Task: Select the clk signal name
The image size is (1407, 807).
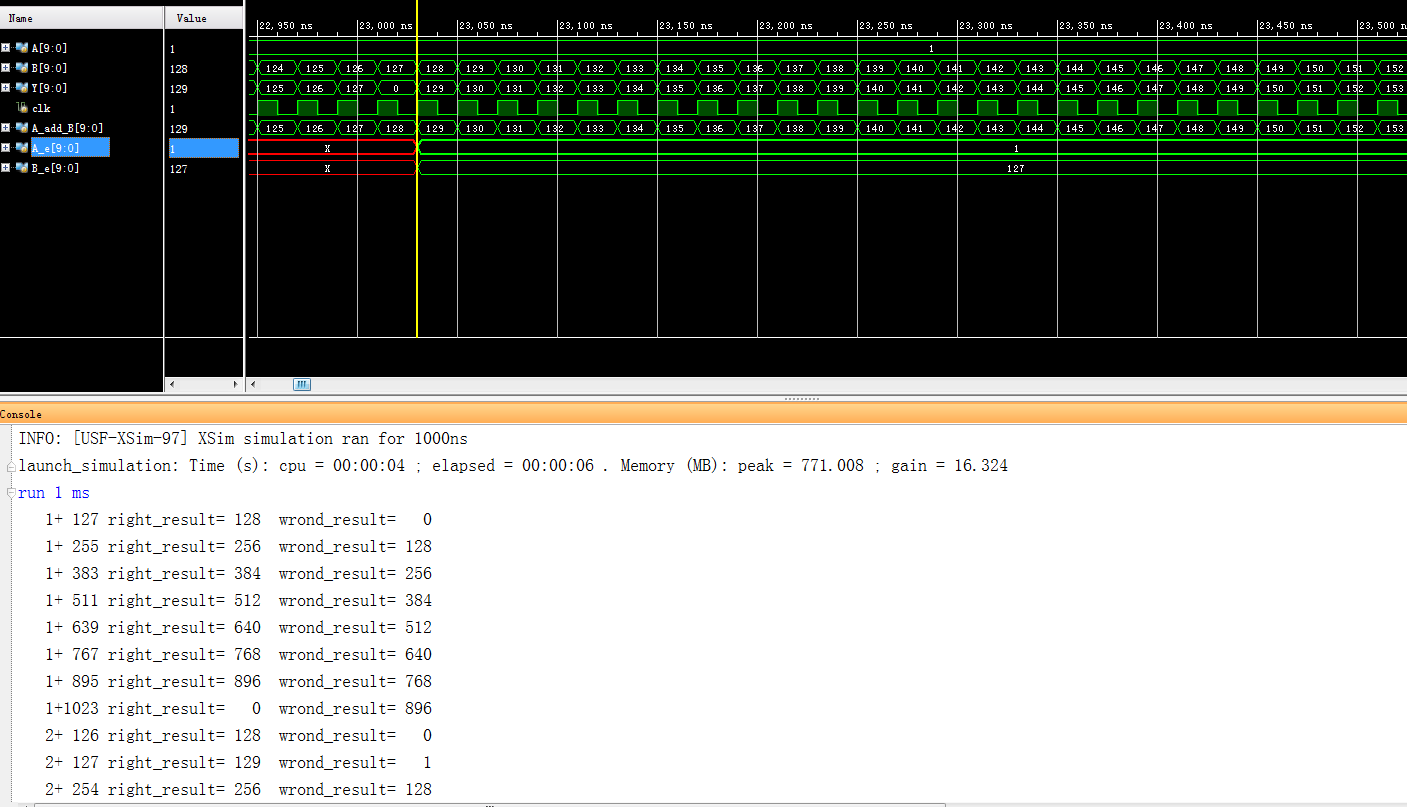Action: point(40,108)
